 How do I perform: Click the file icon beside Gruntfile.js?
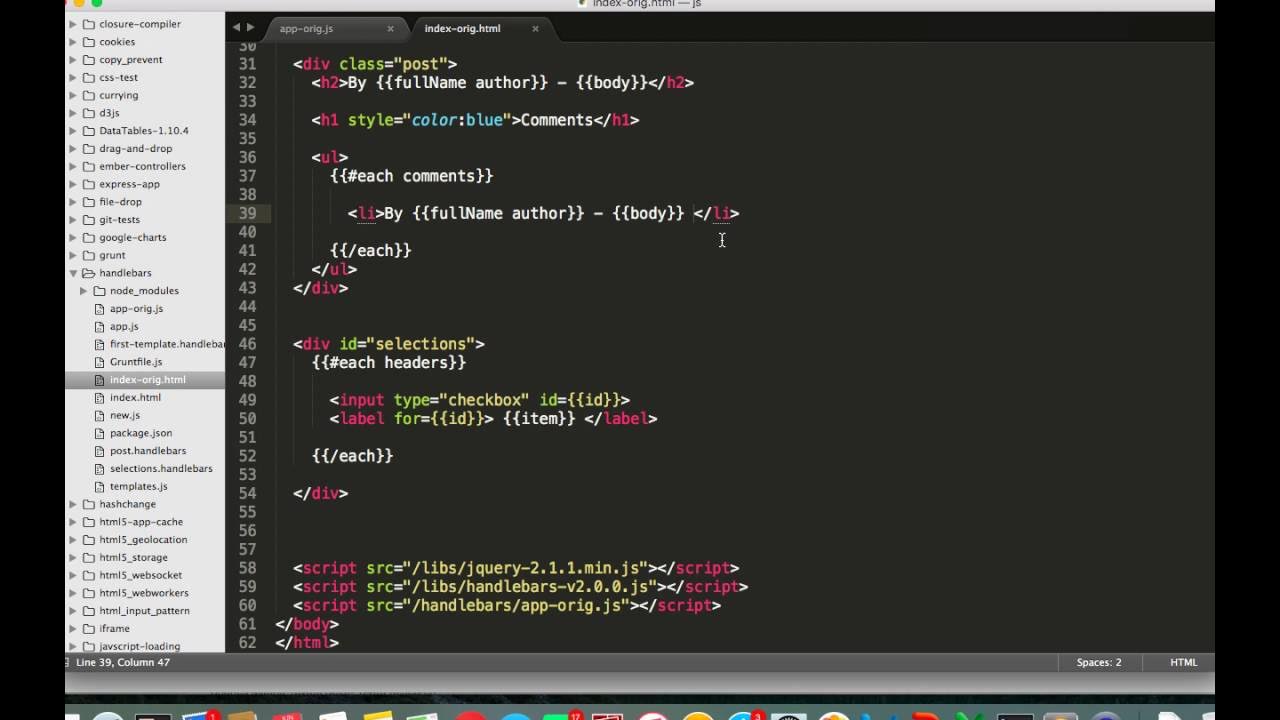(x=100, y=362)
